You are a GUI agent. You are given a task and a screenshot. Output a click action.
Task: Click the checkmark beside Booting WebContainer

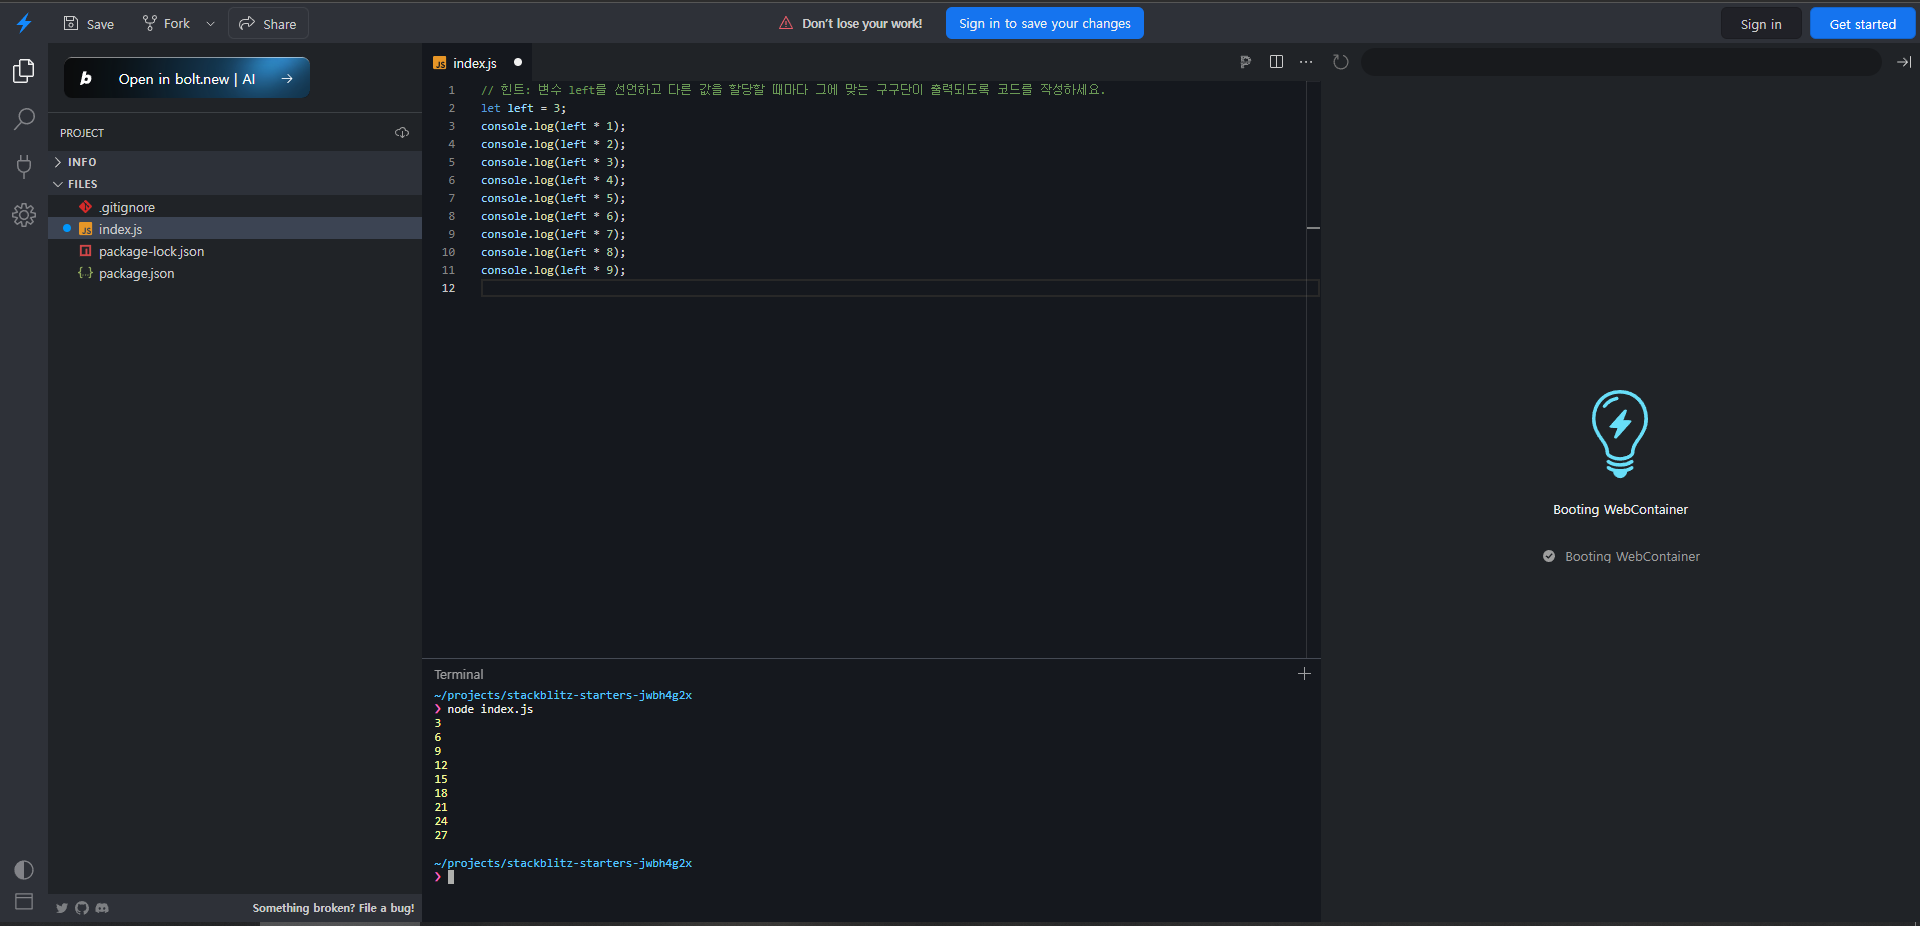tap(1549, 556)
